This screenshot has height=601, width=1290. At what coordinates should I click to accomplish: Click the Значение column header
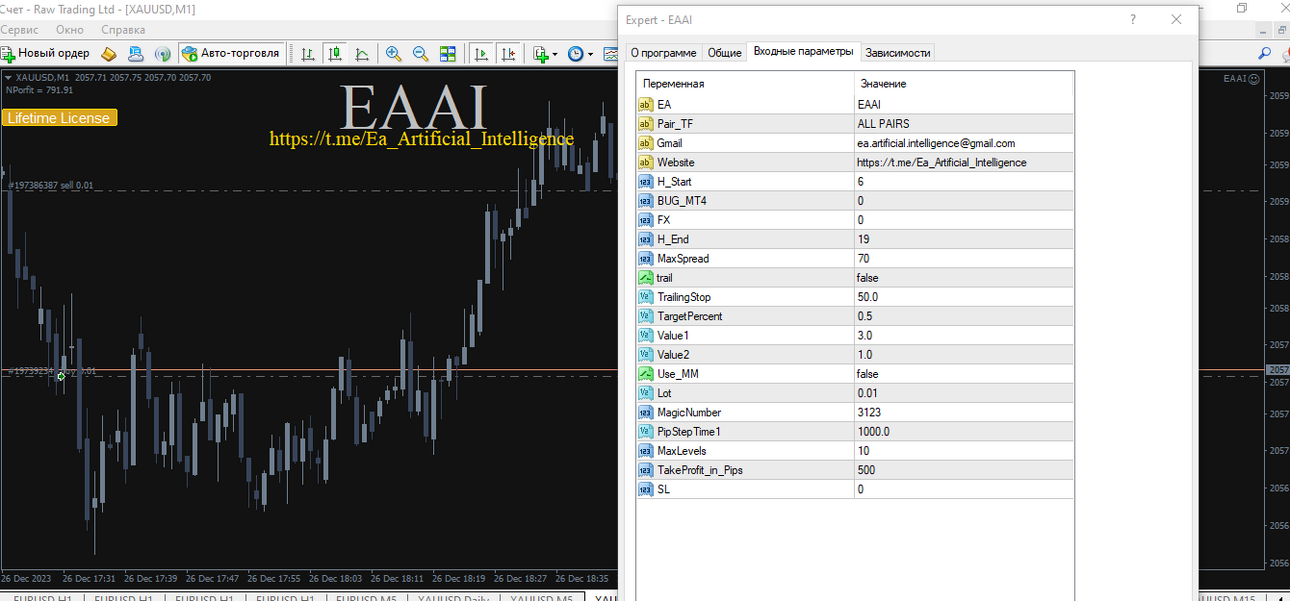tap(964, 83)
